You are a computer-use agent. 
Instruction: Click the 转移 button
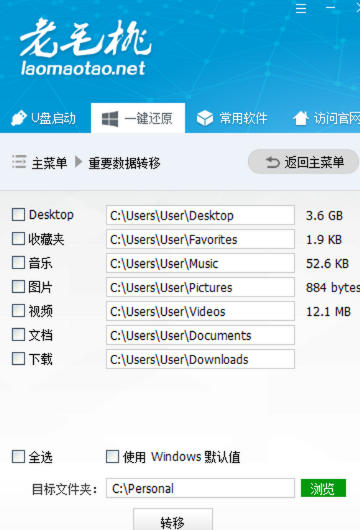pyautogui.click(x=173, y=520)
